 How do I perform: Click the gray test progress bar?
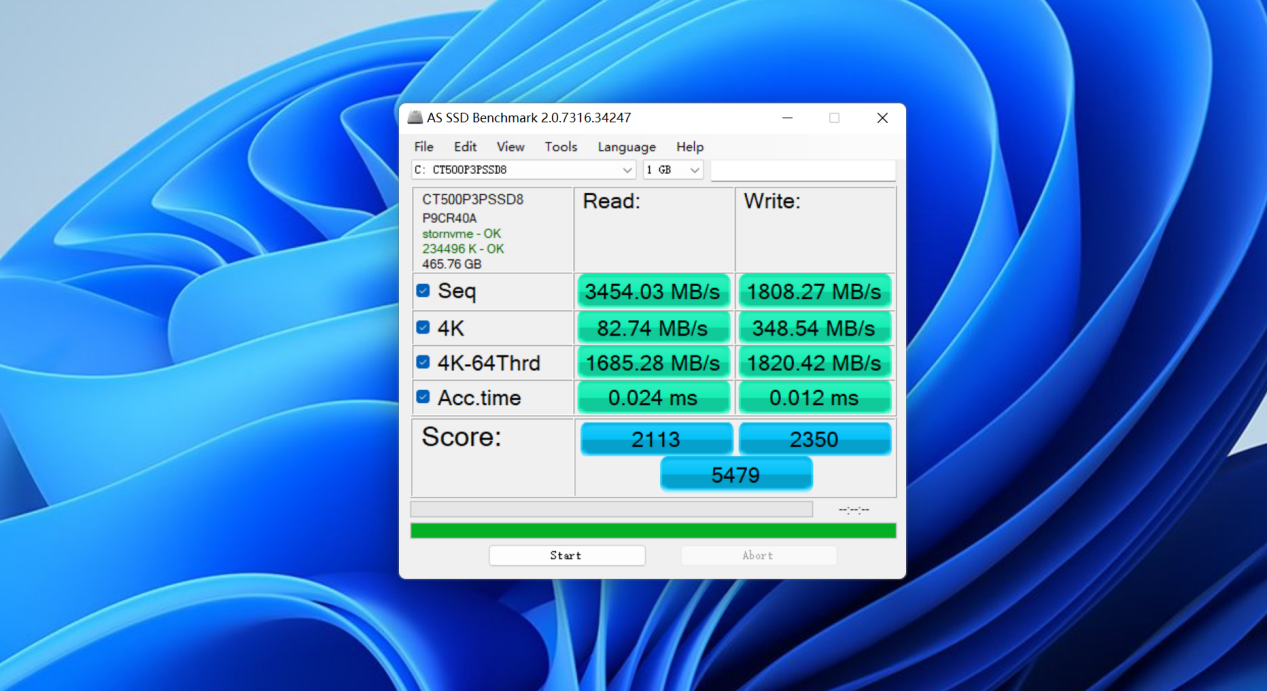tap(612, 509)
